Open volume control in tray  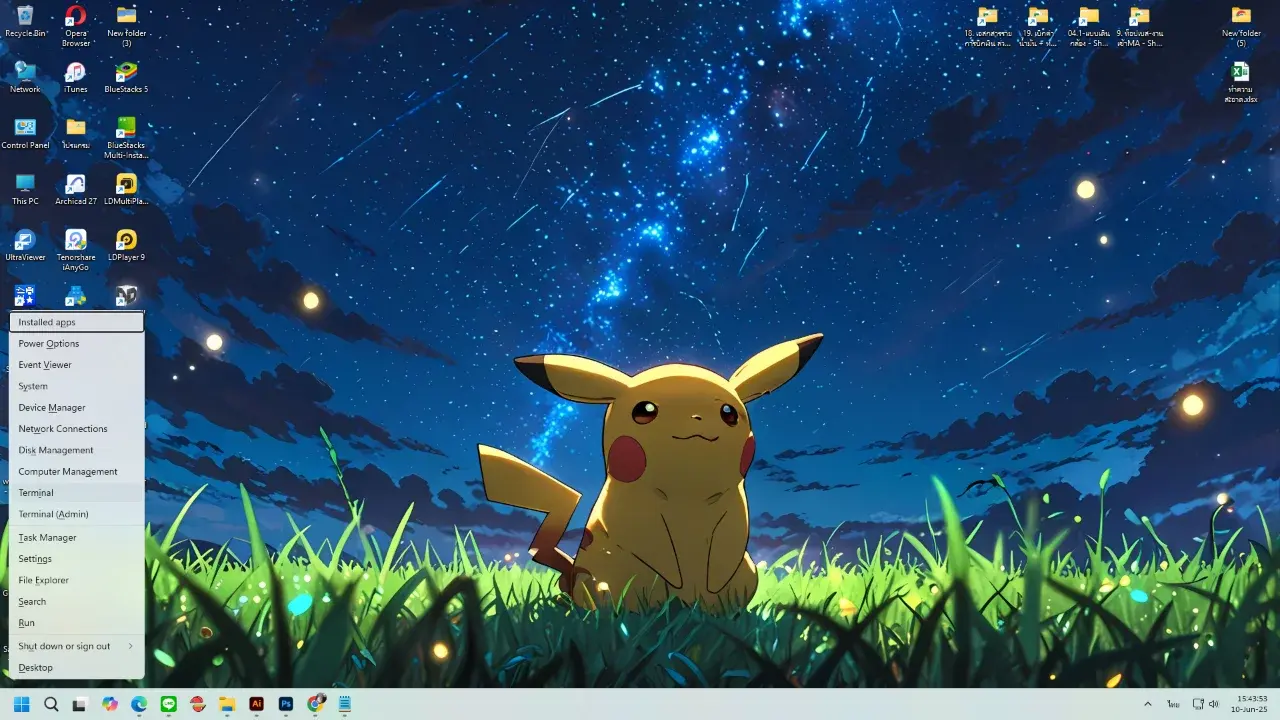pos(1213,704)
